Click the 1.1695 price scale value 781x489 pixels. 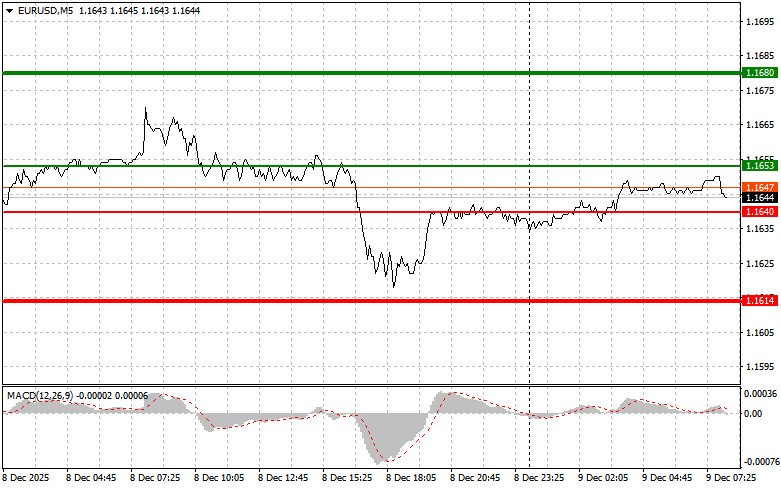pos(760,21)
